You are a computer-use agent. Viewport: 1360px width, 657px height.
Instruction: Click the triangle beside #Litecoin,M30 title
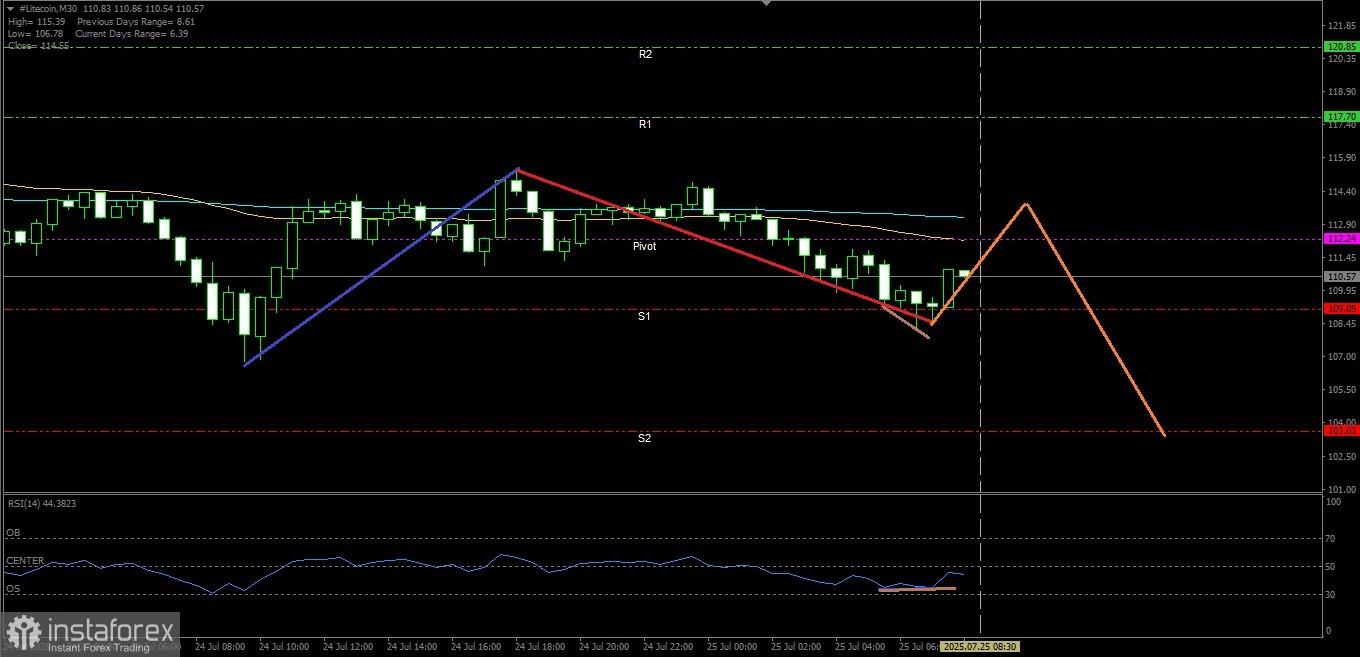pyautogui.click(x=10, y=8)
